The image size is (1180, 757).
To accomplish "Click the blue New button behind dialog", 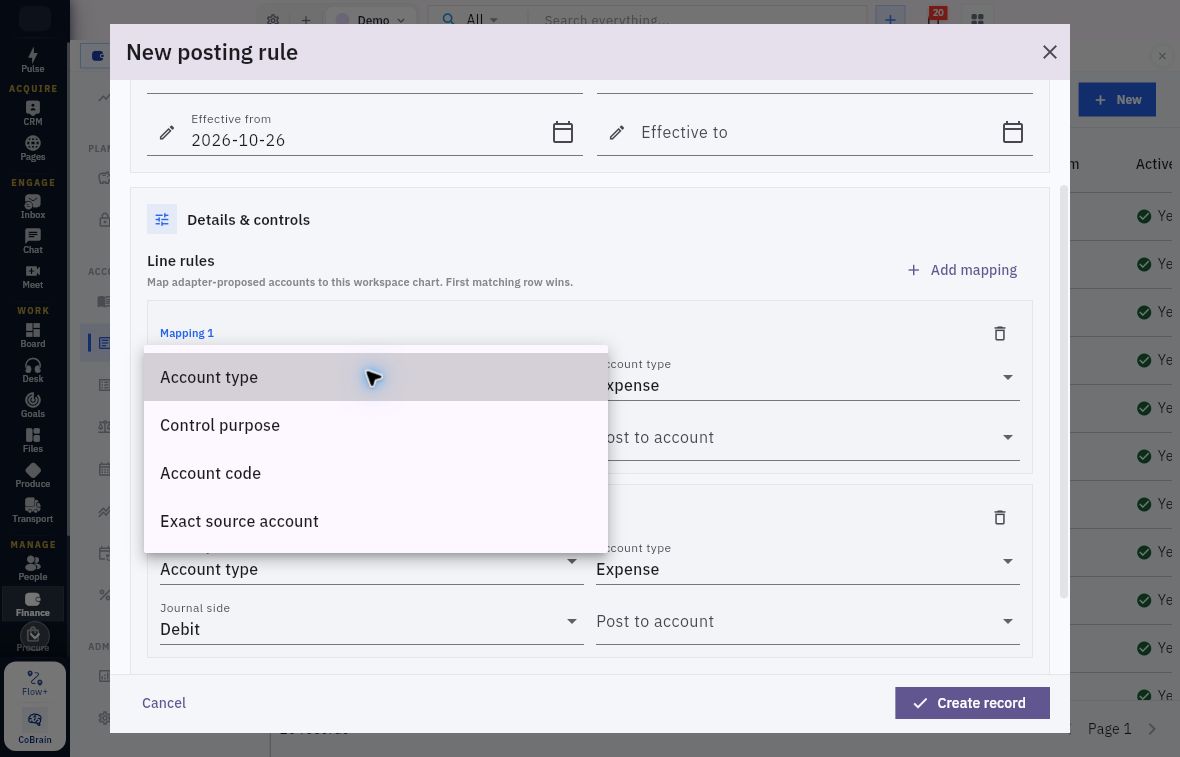I will (x=1117, y=99).
